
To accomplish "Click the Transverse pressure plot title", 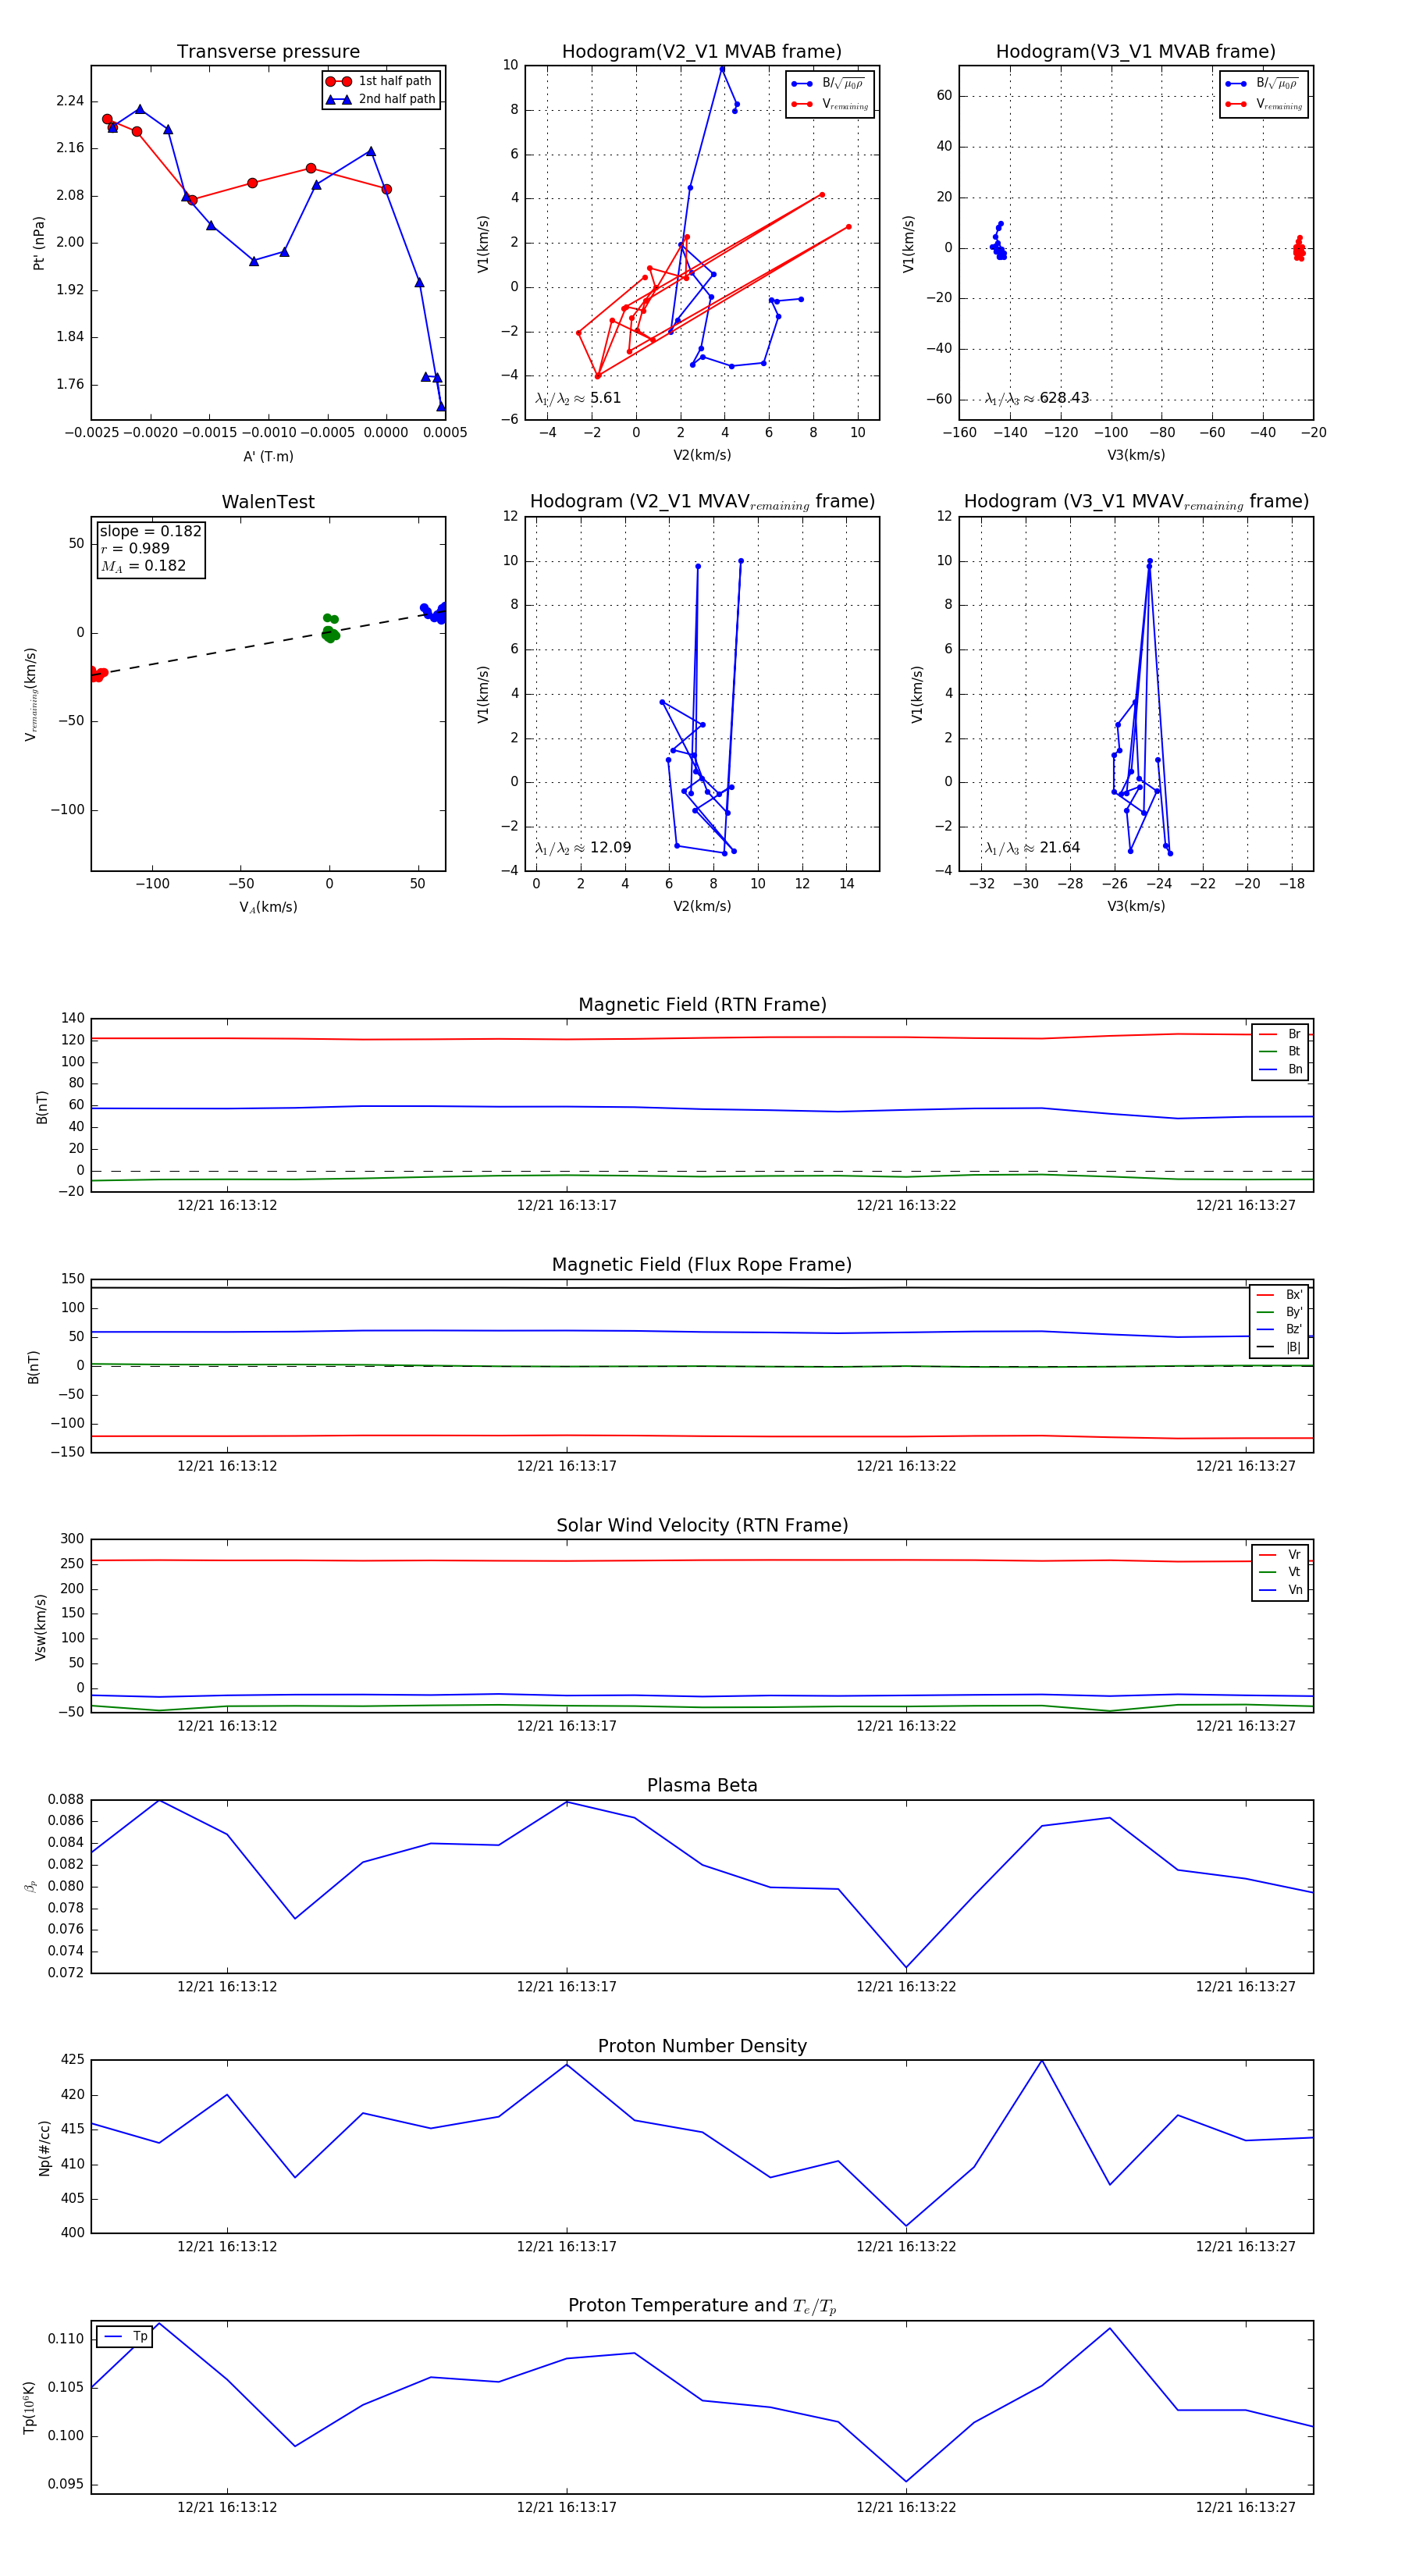I will [268, 52].
